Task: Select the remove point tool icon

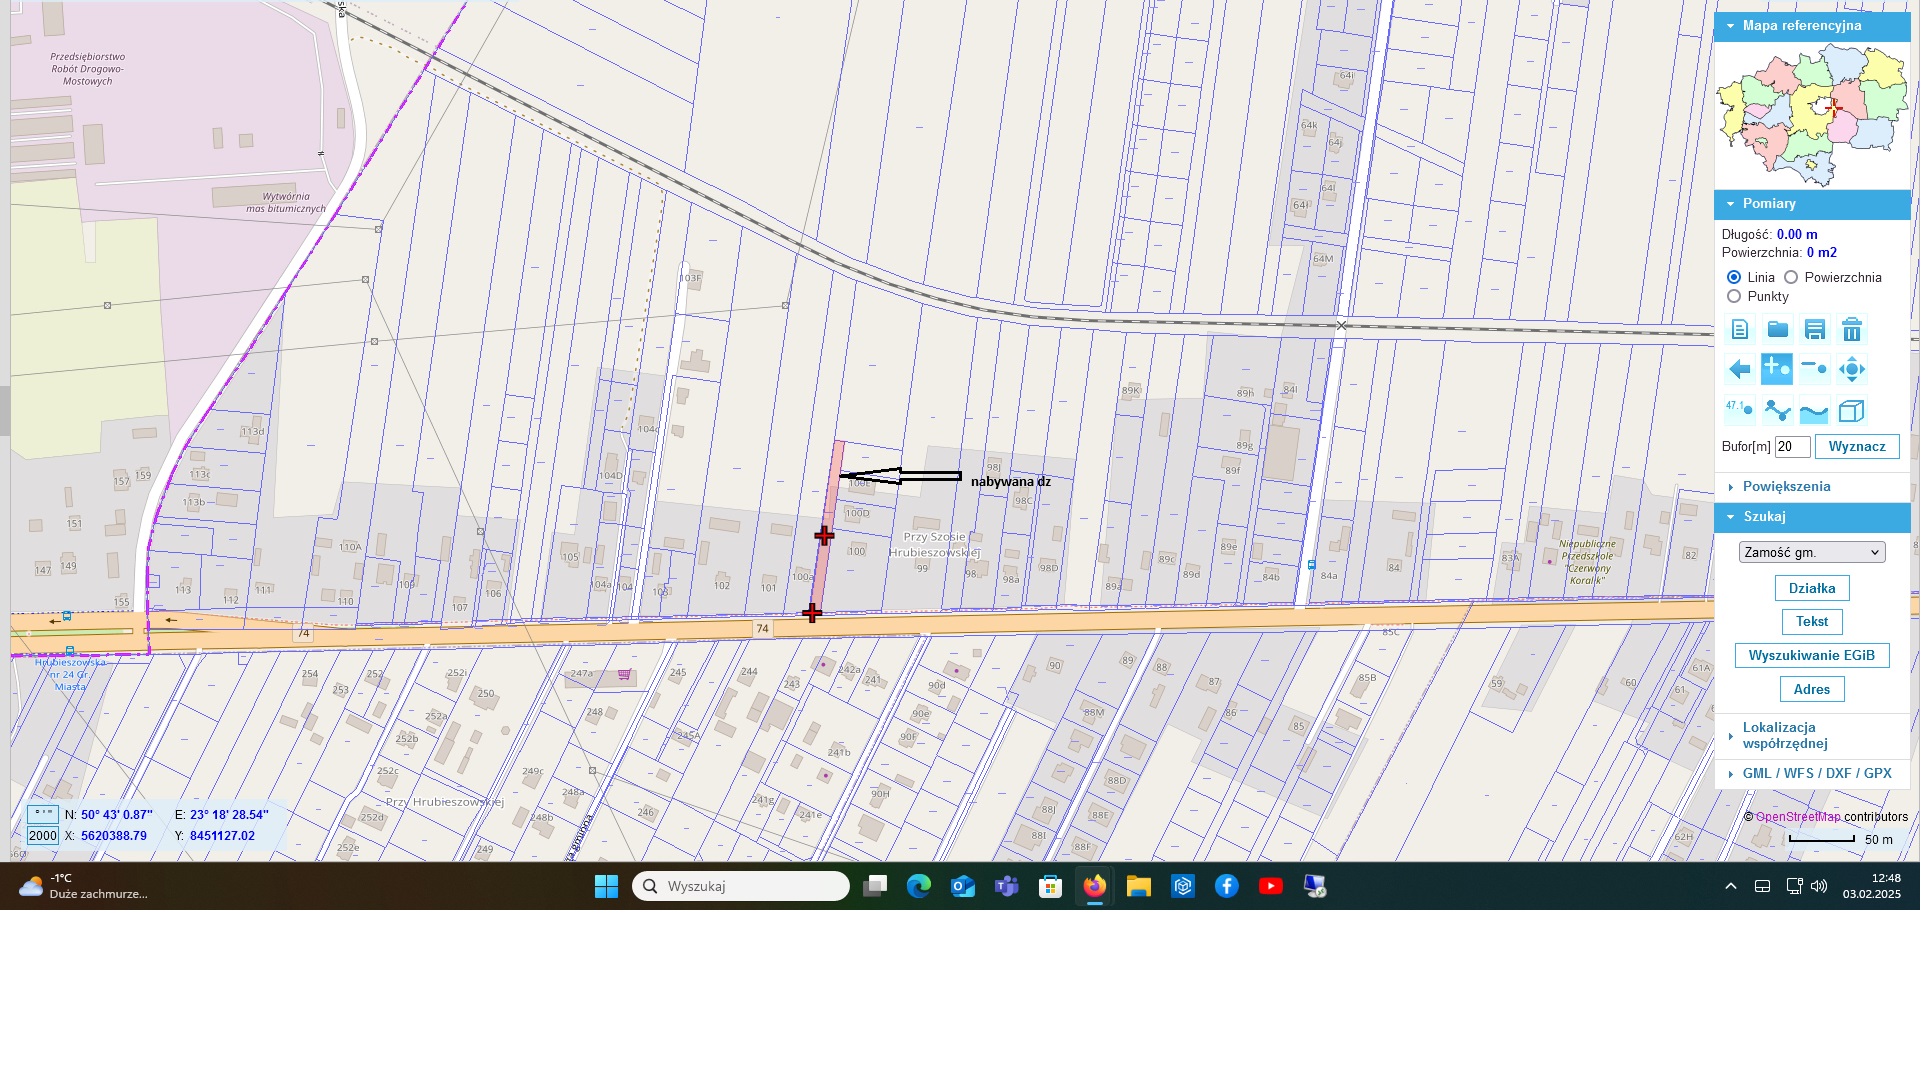Action: point(1814,369)
